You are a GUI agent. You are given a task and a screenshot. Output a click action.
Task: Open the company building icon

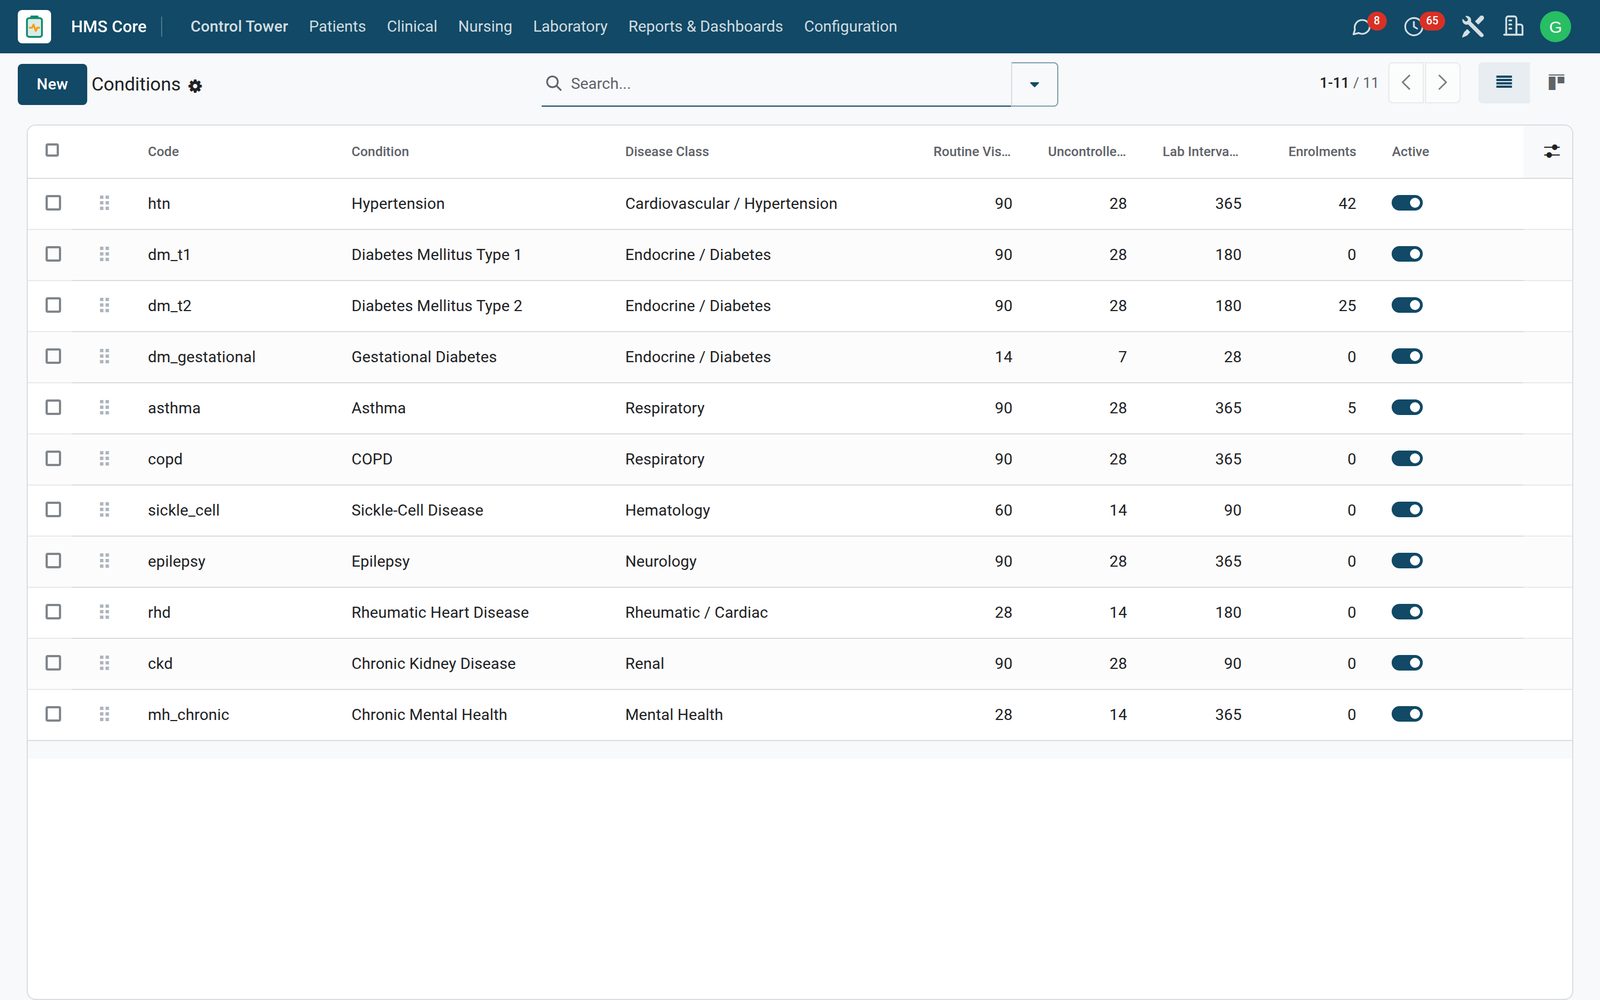(1514, 27)
